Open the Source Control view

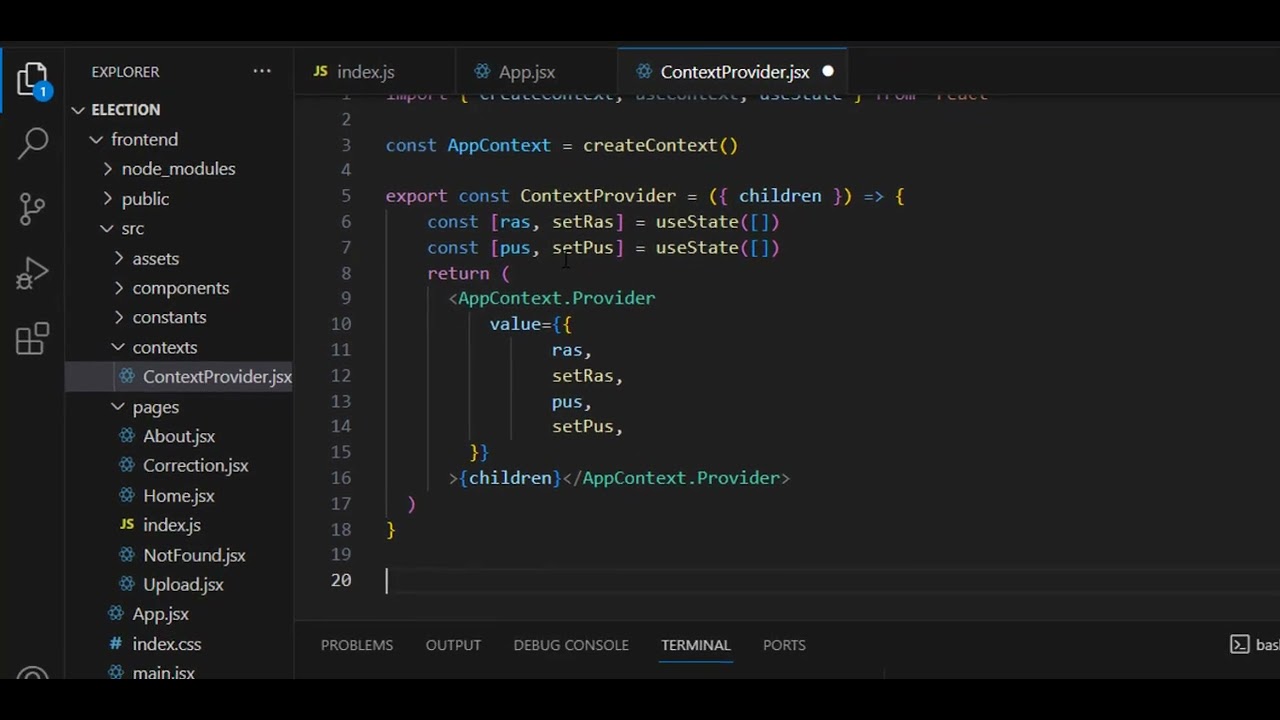32,208
